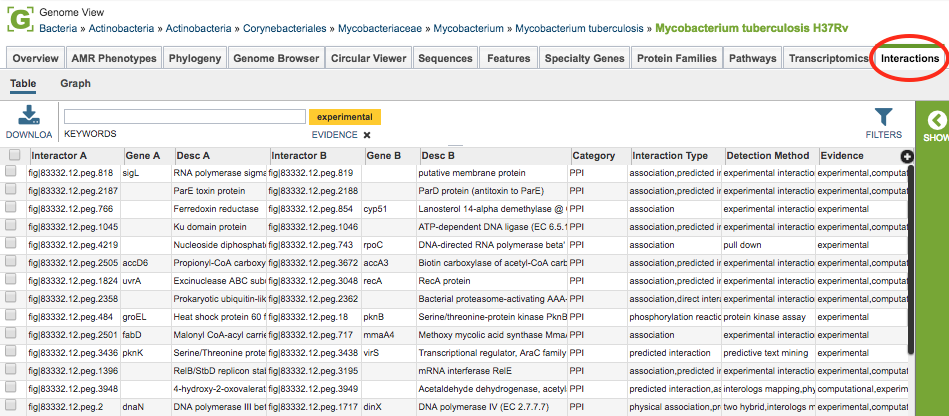Sort by the Detection Method column header

(770, 156)
